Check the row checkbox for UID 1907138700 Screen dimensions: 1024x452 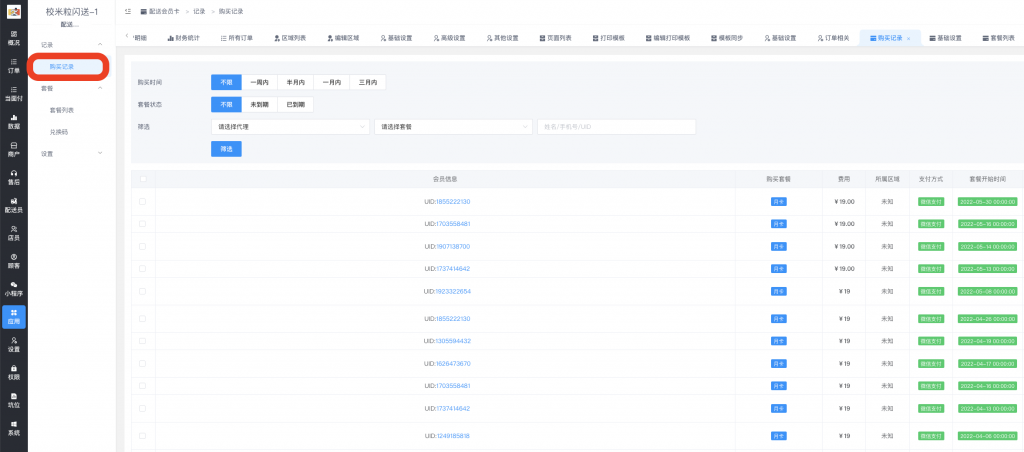[143, 246]
